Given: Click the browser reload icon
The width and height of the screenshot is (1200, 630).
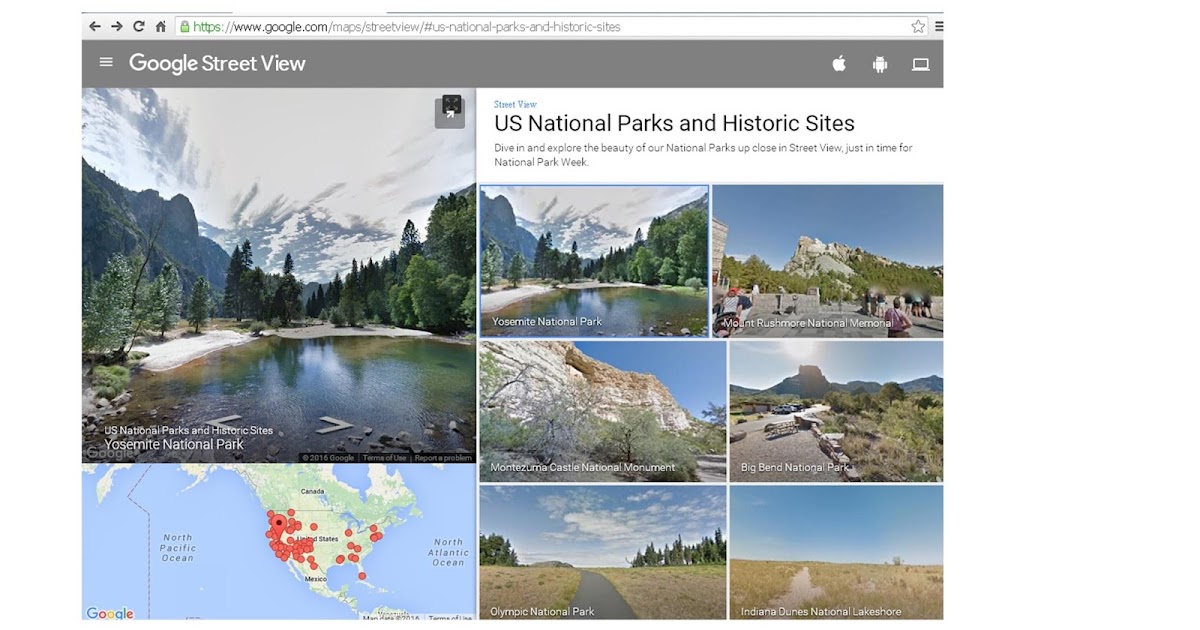Looking at the screenshot, I should click(137, 27).
